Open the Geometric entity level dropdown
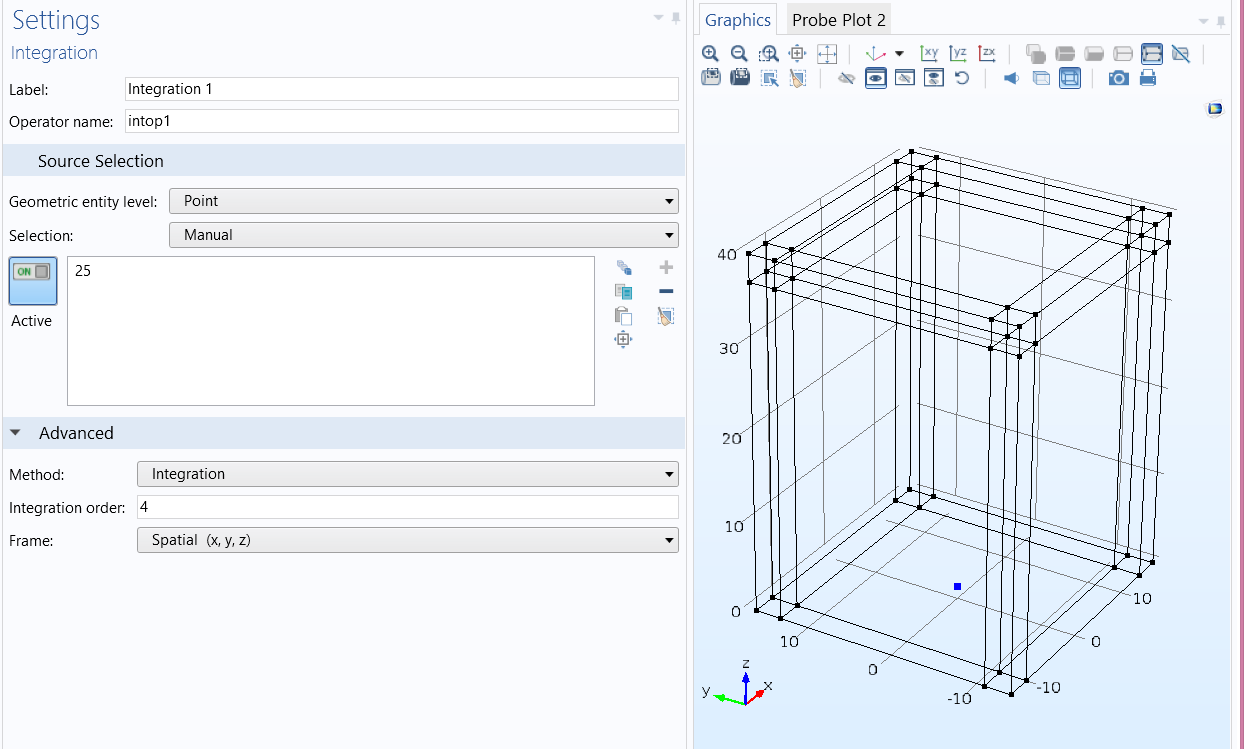 (x=424, y=201)
